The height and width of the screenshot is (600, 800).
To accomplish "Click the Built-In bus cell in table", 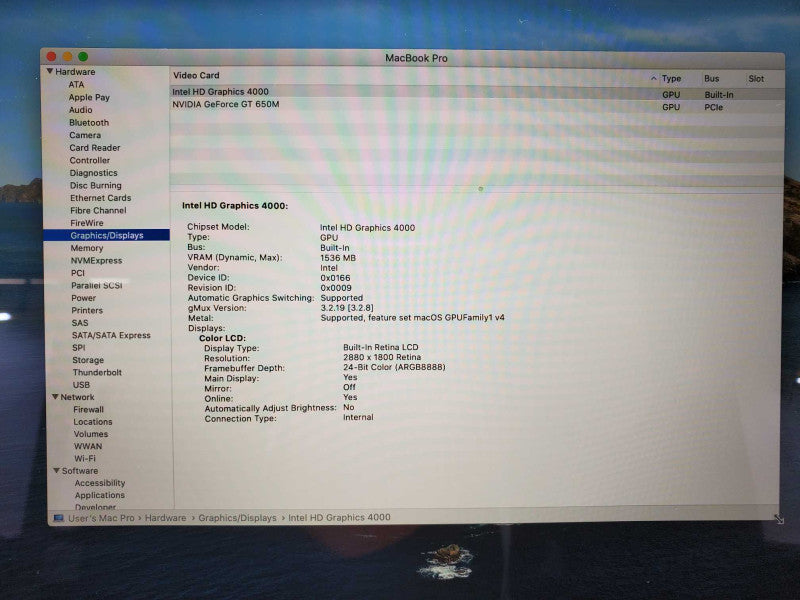I will tap(718, 95).
